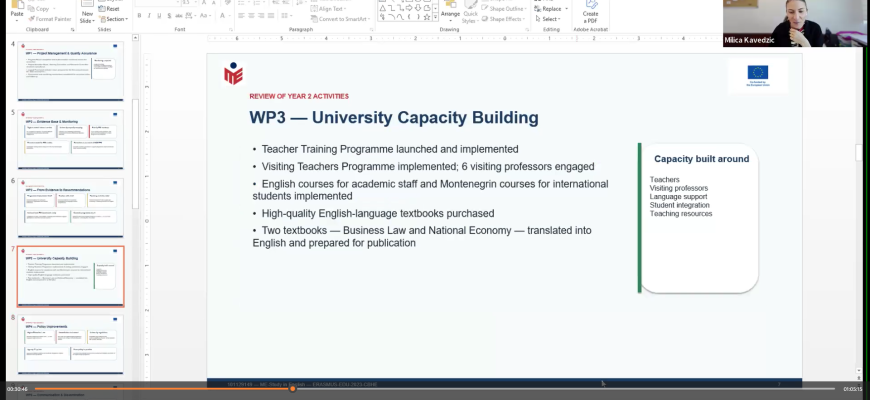
Task: Click the REVIEW OF YEAR 2 ACTIVITIES label
Action: point(299,97)
